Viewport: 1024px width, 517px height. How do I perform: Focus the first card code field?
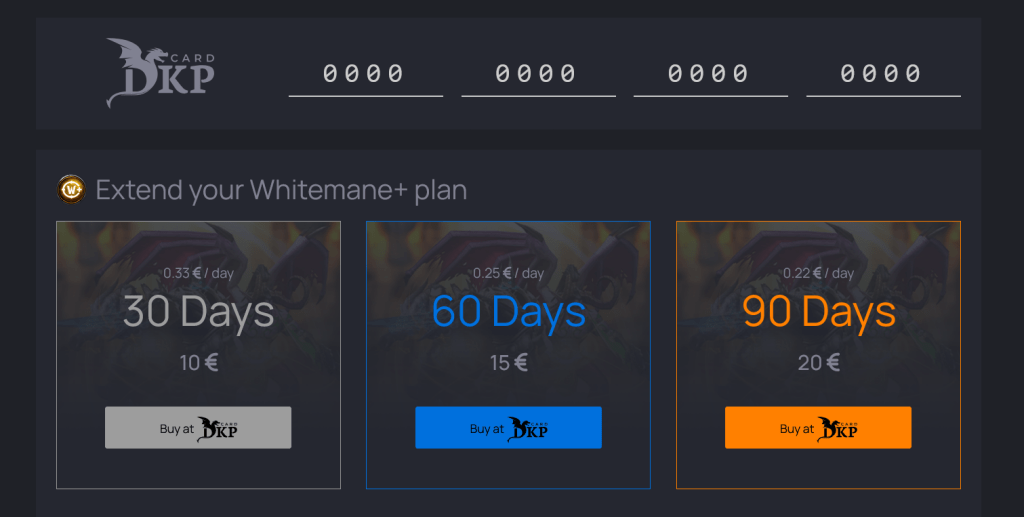365,74
